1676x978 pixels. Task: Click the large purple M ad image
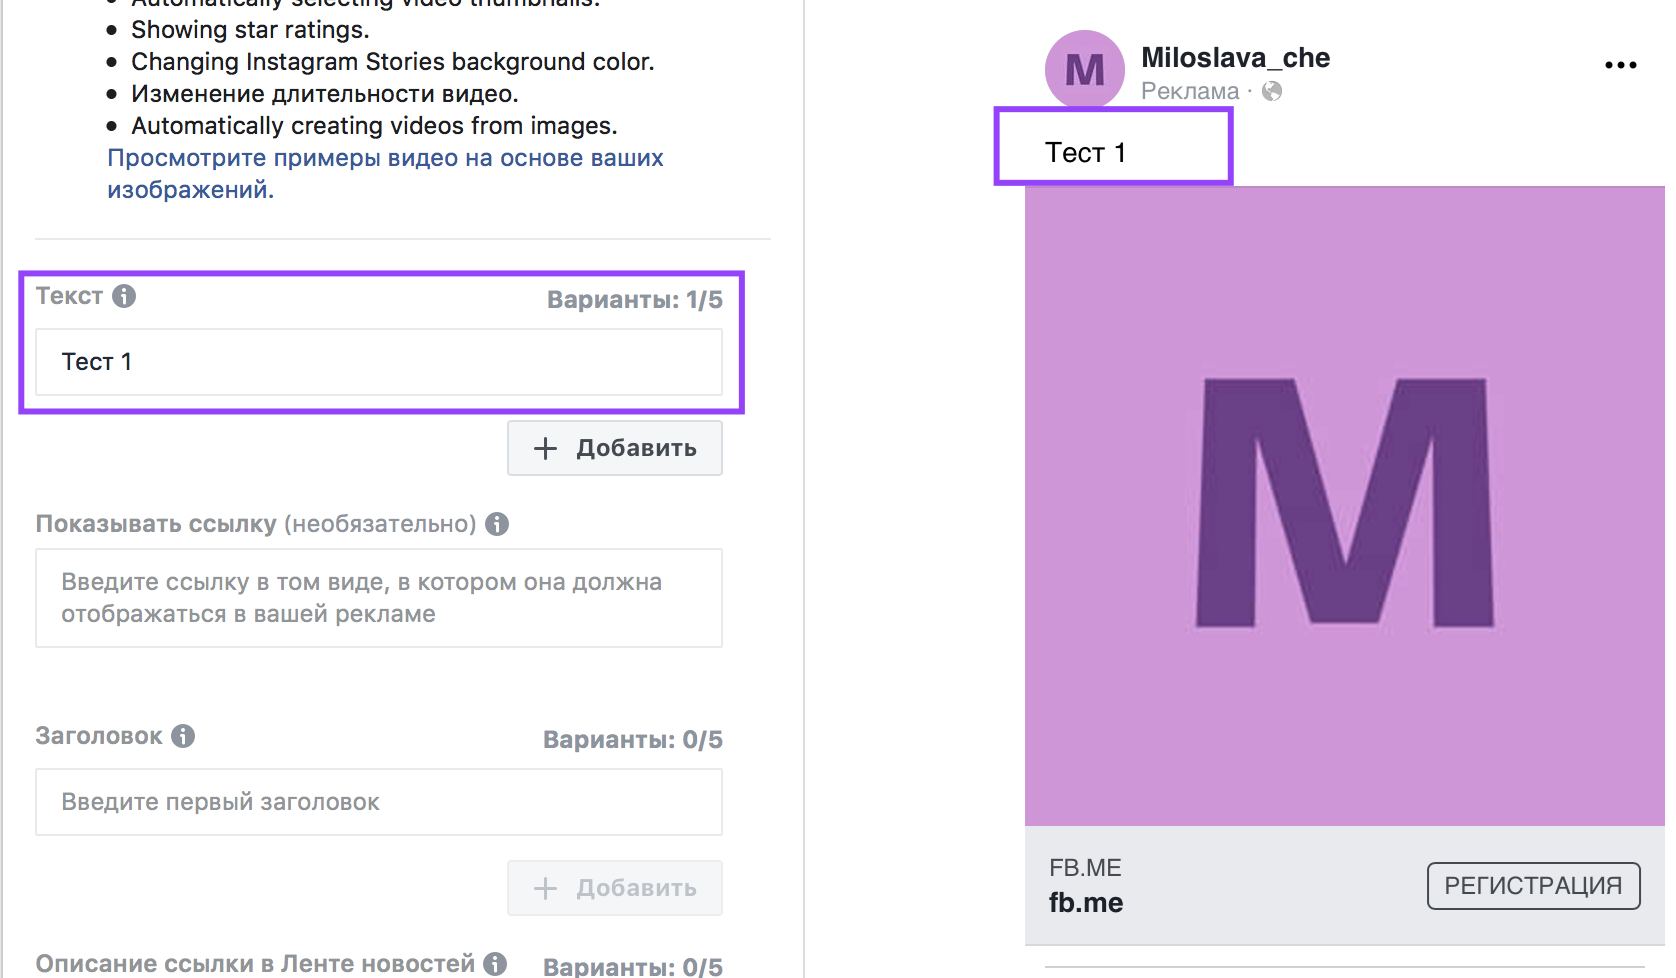click(1345, 506)
